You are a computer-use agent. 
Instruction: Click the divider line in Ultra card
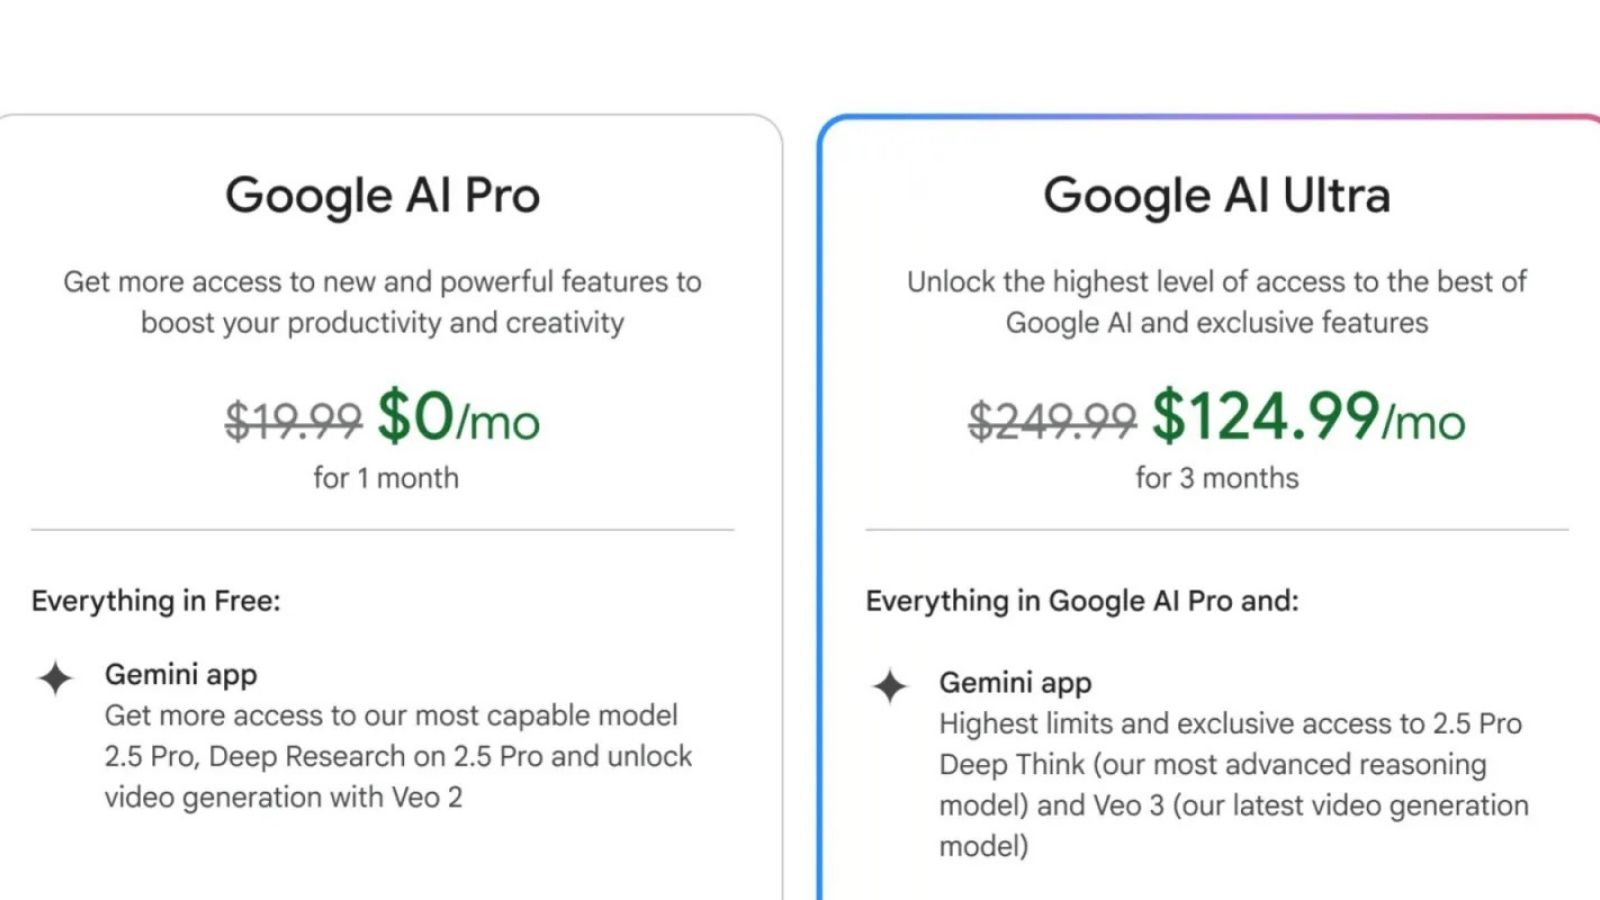[1216, 529]
